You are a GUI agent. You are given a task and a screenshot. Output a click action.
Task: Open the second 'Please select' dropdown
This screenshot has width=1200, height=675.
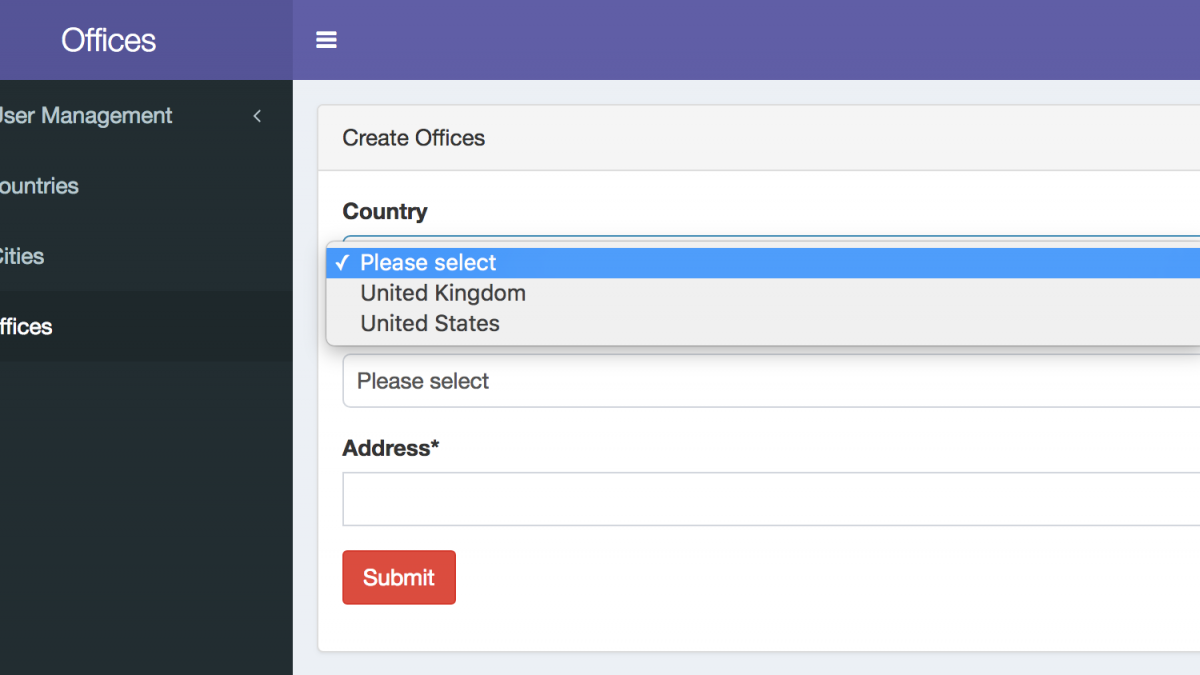[x=771, y=381]
